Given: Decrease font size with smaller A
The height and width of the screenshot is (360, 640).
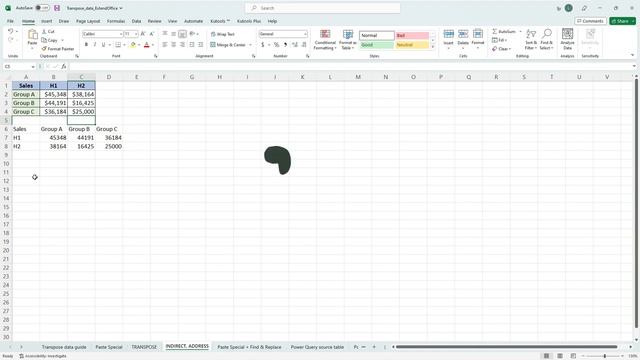Looking at the screenshot, I should (151, 34).
